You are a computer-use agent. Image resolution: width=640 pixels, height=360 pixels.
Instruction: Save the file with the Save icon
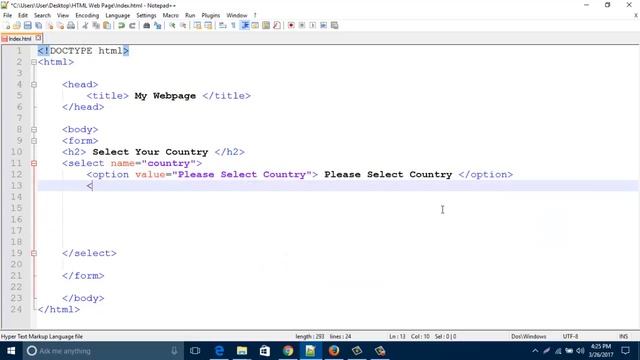tap(28, 25)
